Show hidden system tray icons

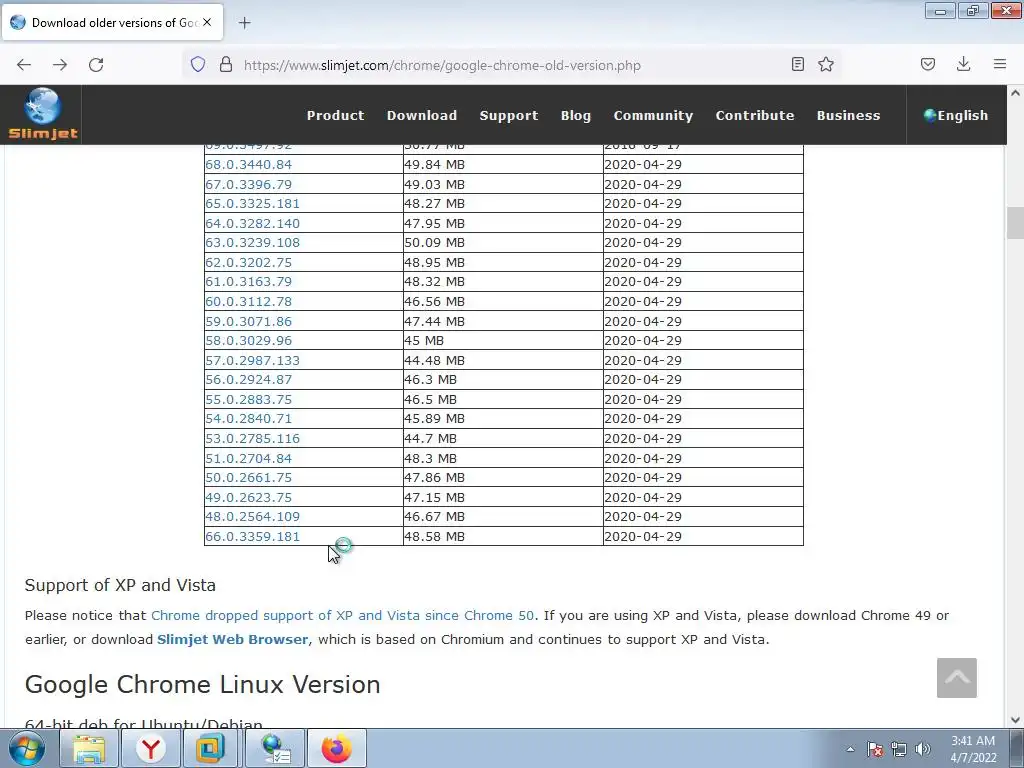click(850, 749)
